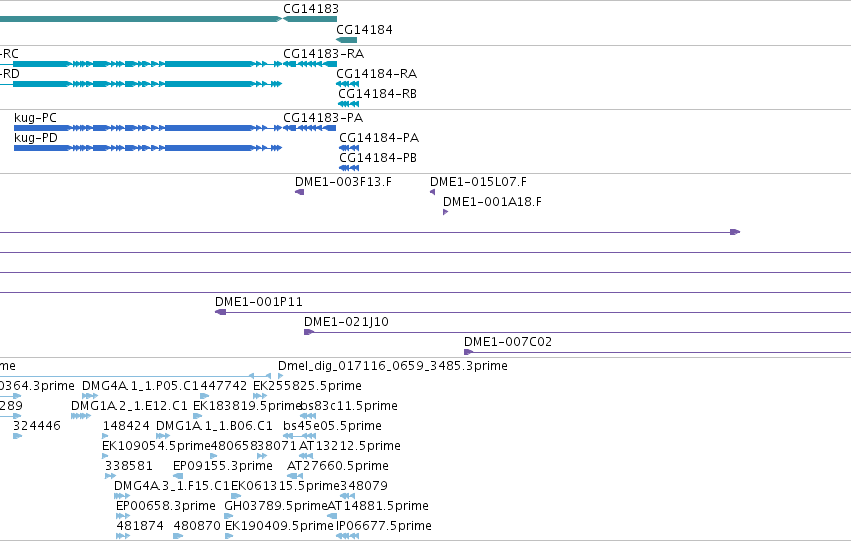Click the DME1-001P11 clone arrowhead
The width and height of the screenshot is (851, 541).
click(220, 312)
